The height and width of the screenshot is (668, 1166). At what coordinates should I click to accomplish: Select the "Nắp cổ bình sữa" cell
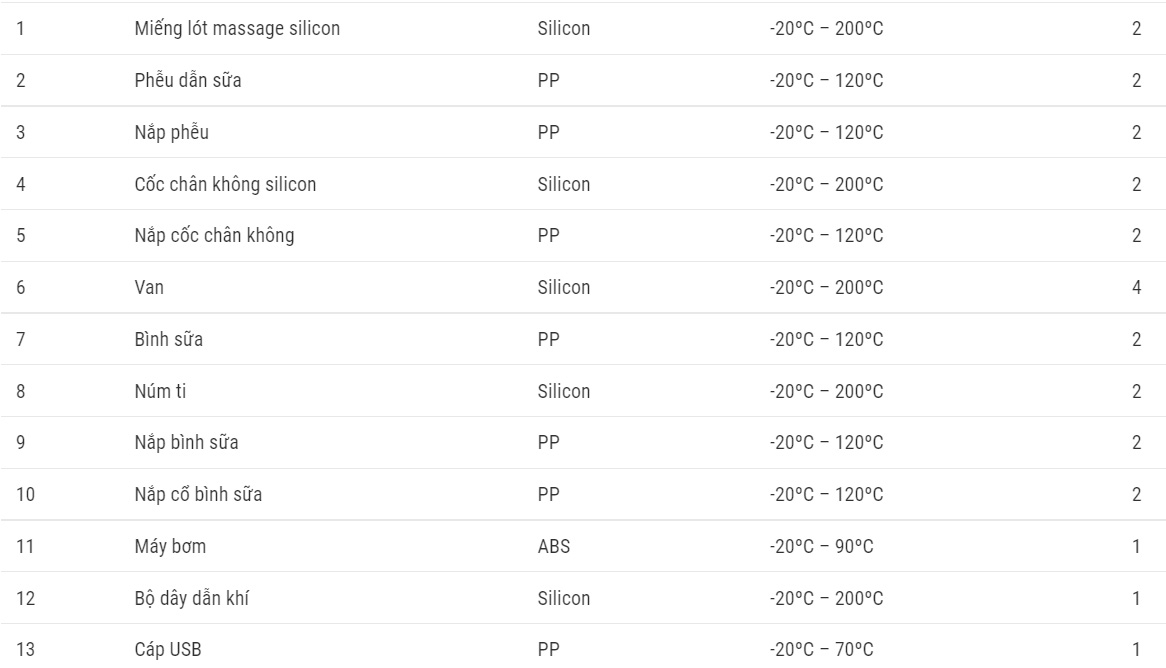198,494
